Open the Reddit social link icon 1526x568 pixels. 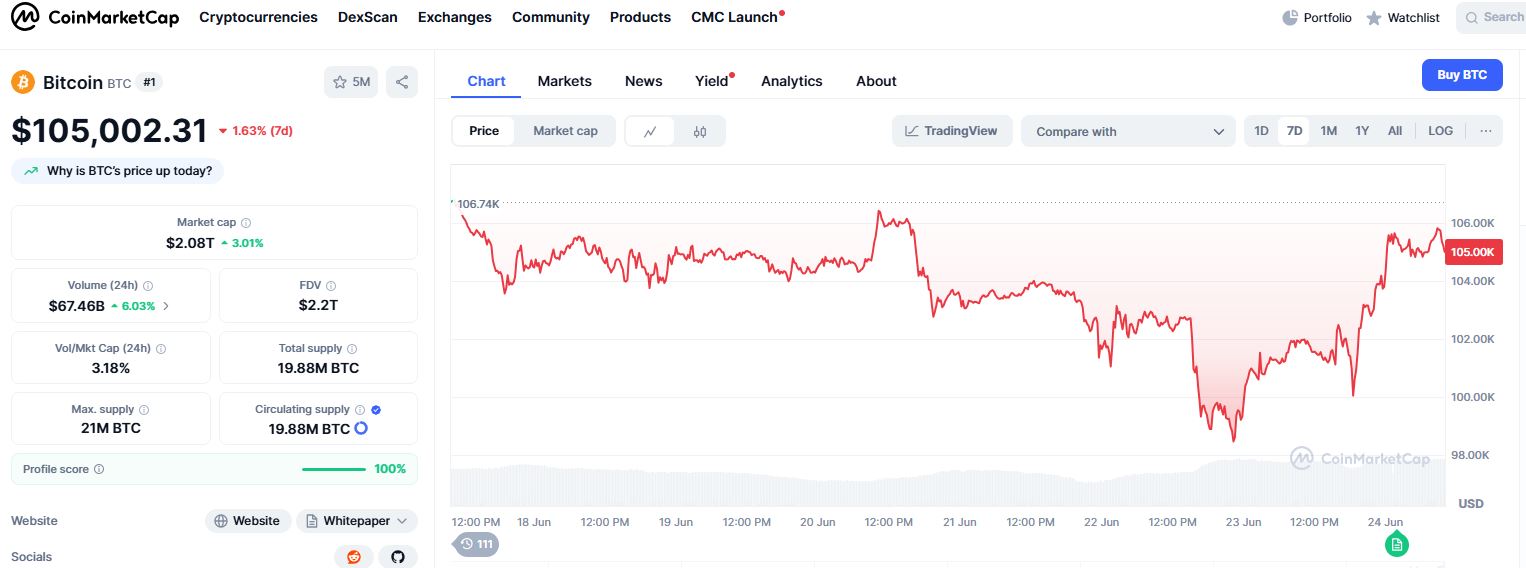(354, 557)
